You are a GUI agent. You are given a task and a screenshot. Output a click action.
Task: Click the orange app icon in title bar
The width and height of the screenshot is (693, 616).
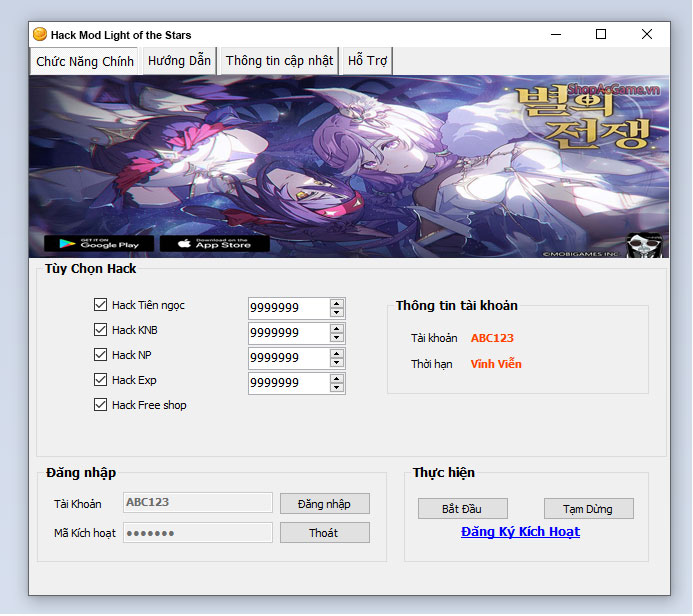[x=40, y=34]
